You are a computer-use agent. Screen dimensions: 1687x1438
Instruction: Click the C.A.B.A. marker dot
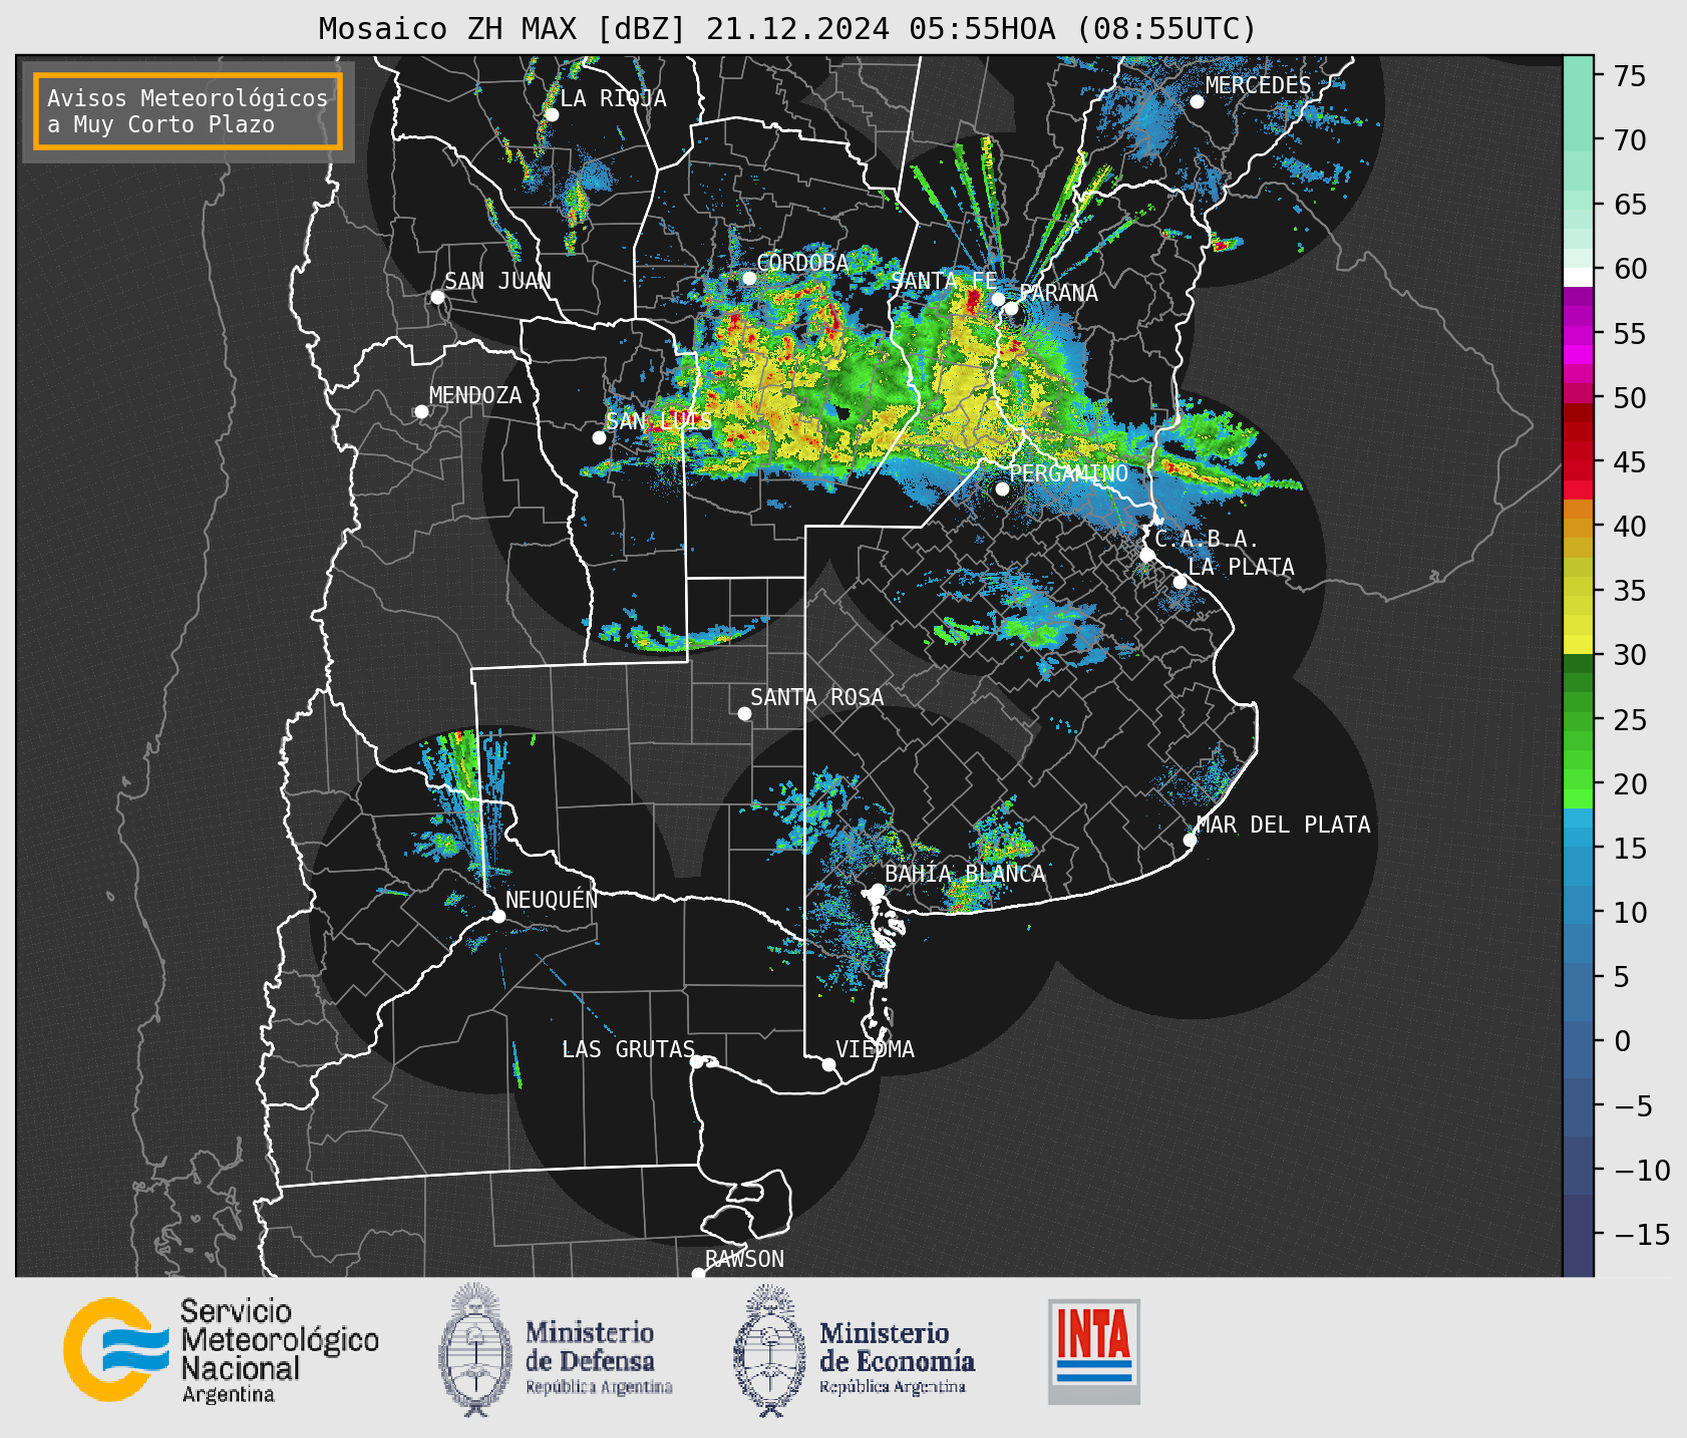(1147, 555)
